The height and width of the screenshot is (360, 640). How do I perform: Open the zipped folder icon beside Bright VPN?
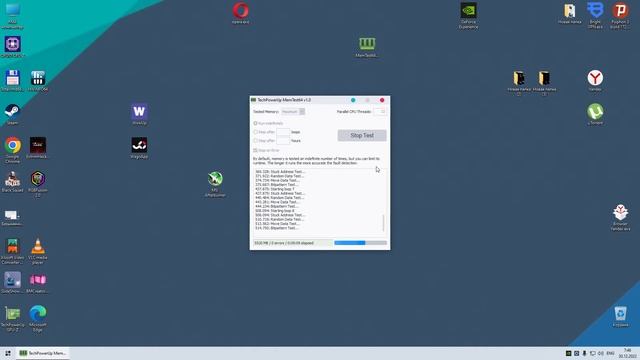tap(569, 13)
